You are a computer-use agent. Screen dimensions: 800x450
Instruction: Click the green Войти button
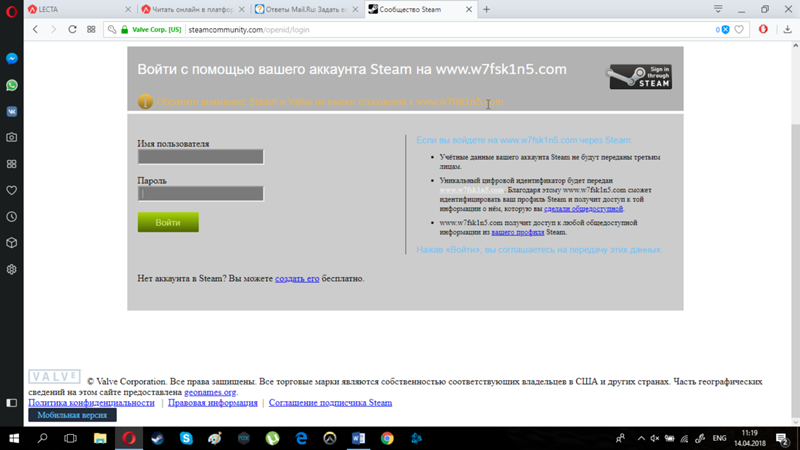(168, 222)
